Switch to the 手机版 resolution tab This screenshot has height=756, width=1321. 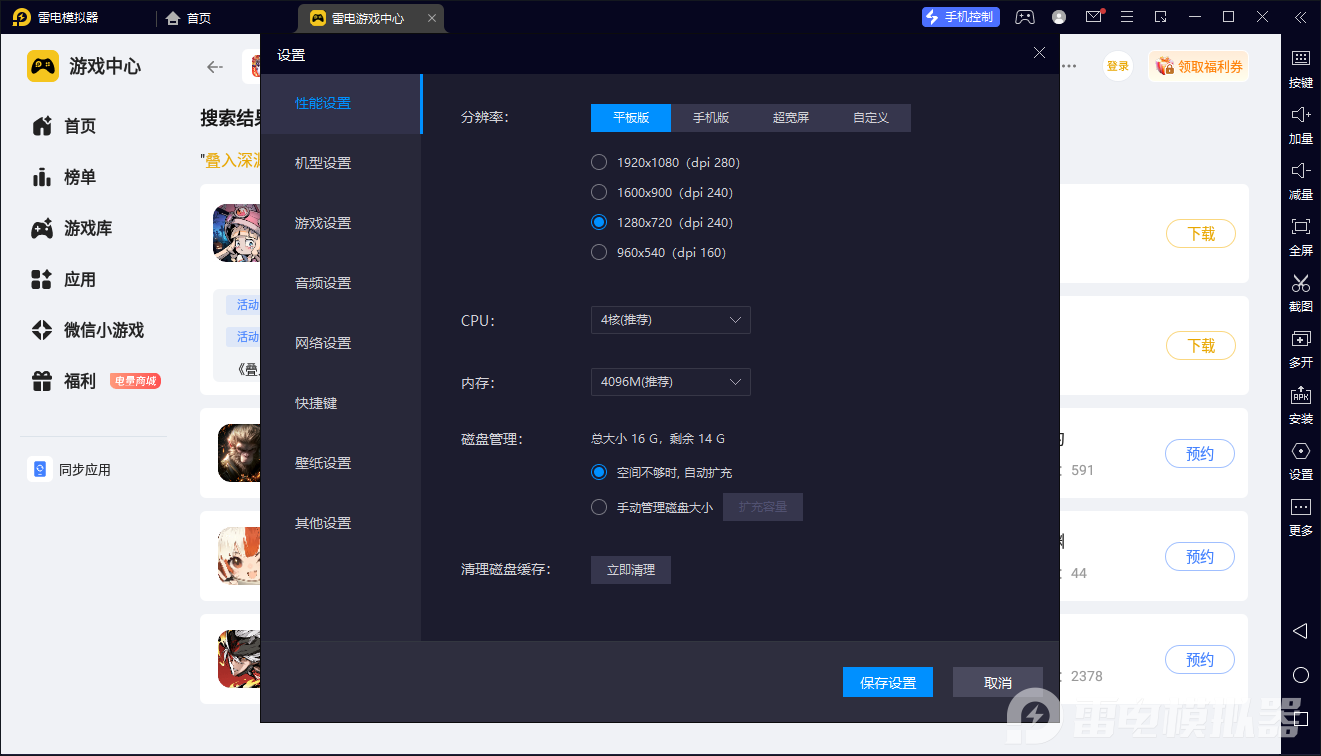pos(711,118)
